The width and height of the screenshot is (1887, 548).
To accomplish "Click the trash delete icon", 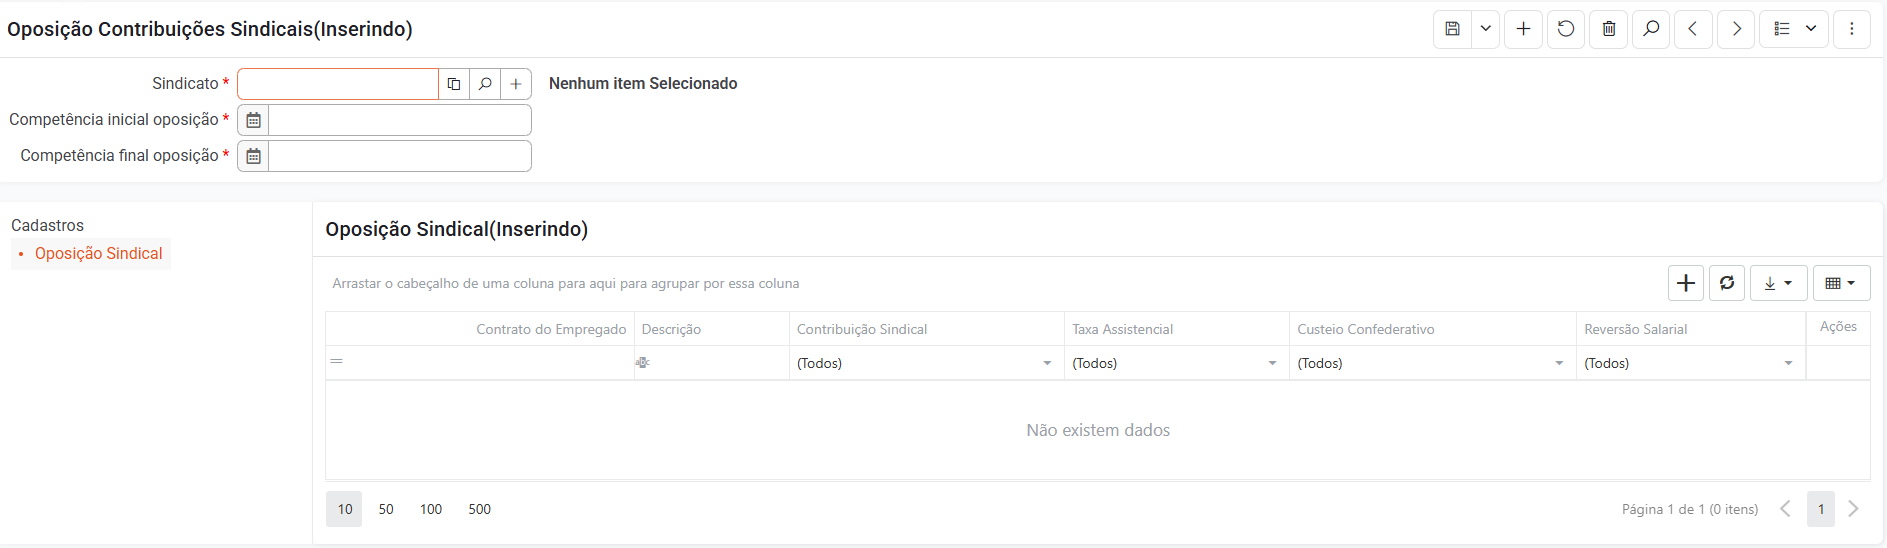I will click(1609, 29).
